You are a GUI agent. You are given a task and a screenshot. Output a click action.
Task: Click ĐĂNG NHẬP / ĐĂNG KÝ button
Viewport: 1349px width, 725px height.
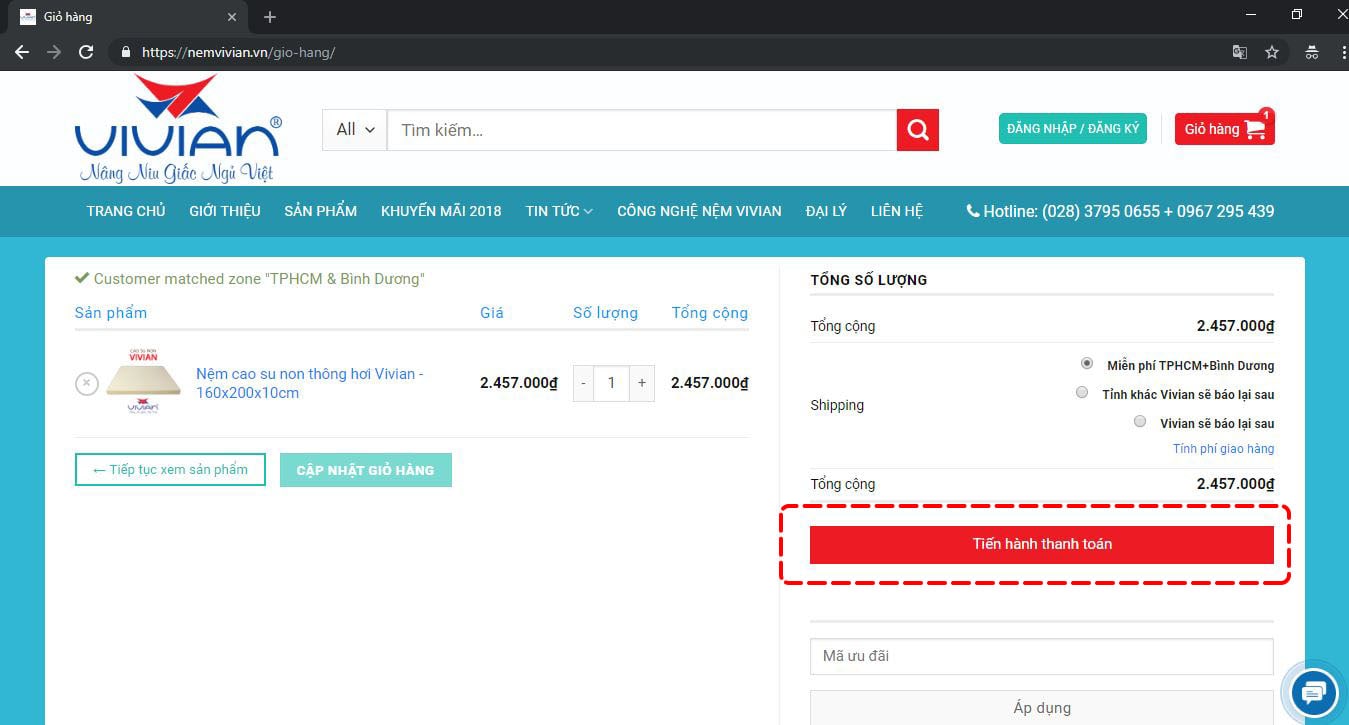pos(1073,129)
